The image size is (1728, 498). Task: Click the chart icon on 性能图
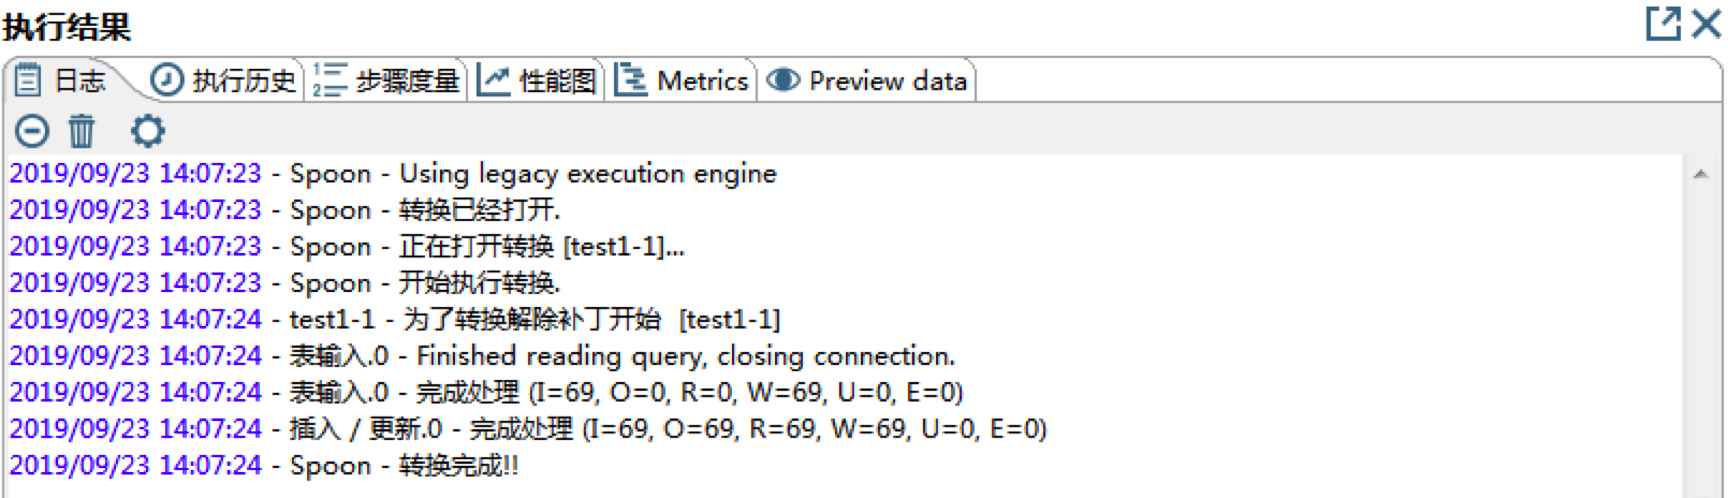494,81
